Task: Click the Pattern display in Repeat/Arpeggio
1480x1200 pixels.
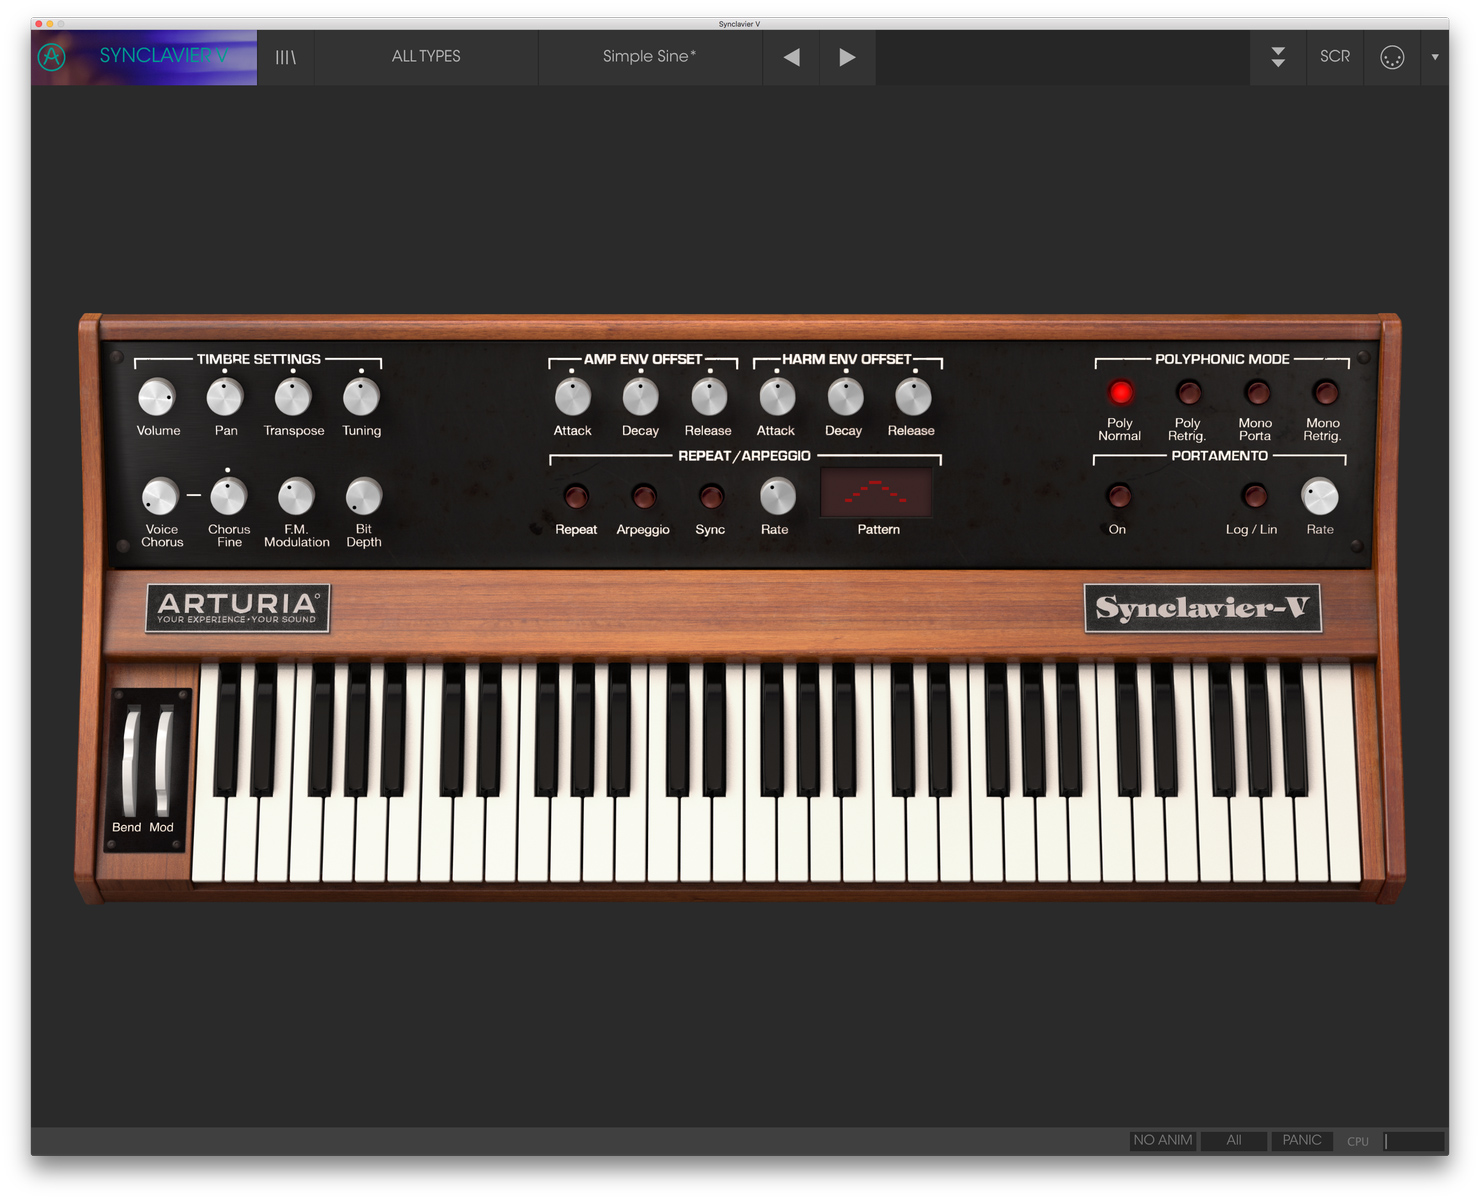Action: point(877,492)
